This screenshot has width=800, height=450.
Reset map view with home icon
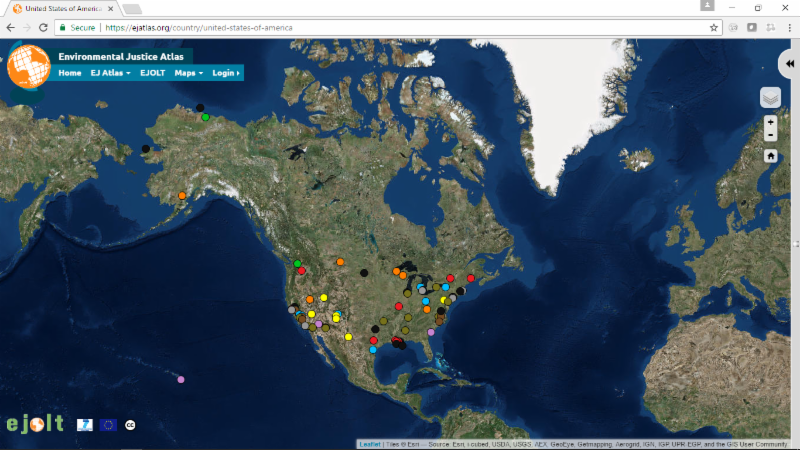[770, 156]
